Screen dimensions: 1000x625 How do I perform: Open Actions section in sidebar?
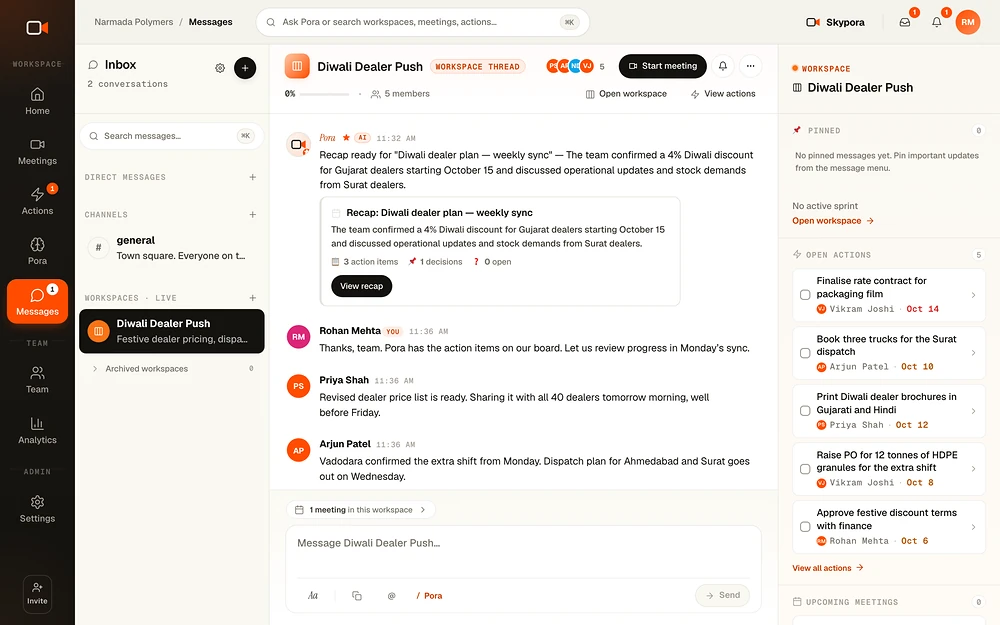click(x=37, y=201)
